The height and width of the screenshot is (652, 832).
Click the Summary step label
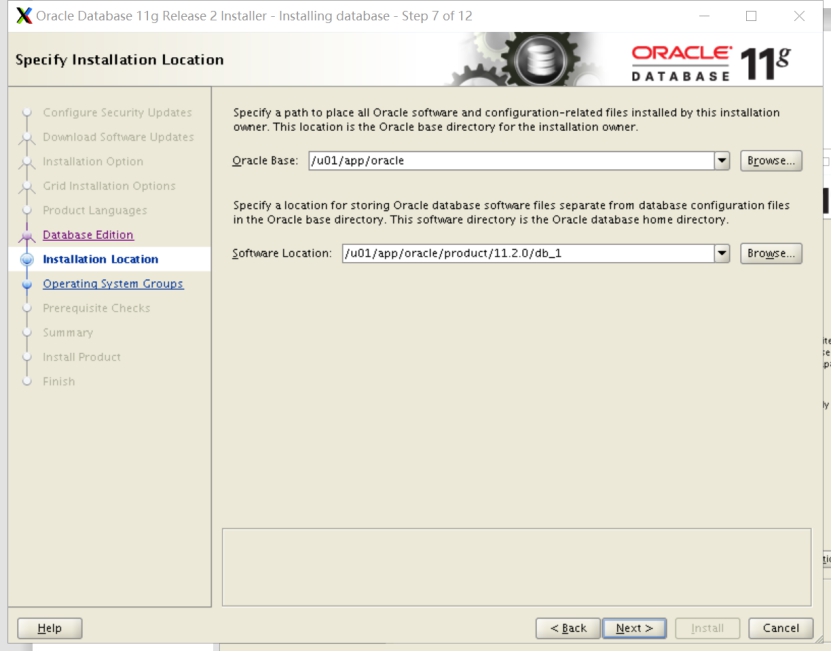pos(68,332)
